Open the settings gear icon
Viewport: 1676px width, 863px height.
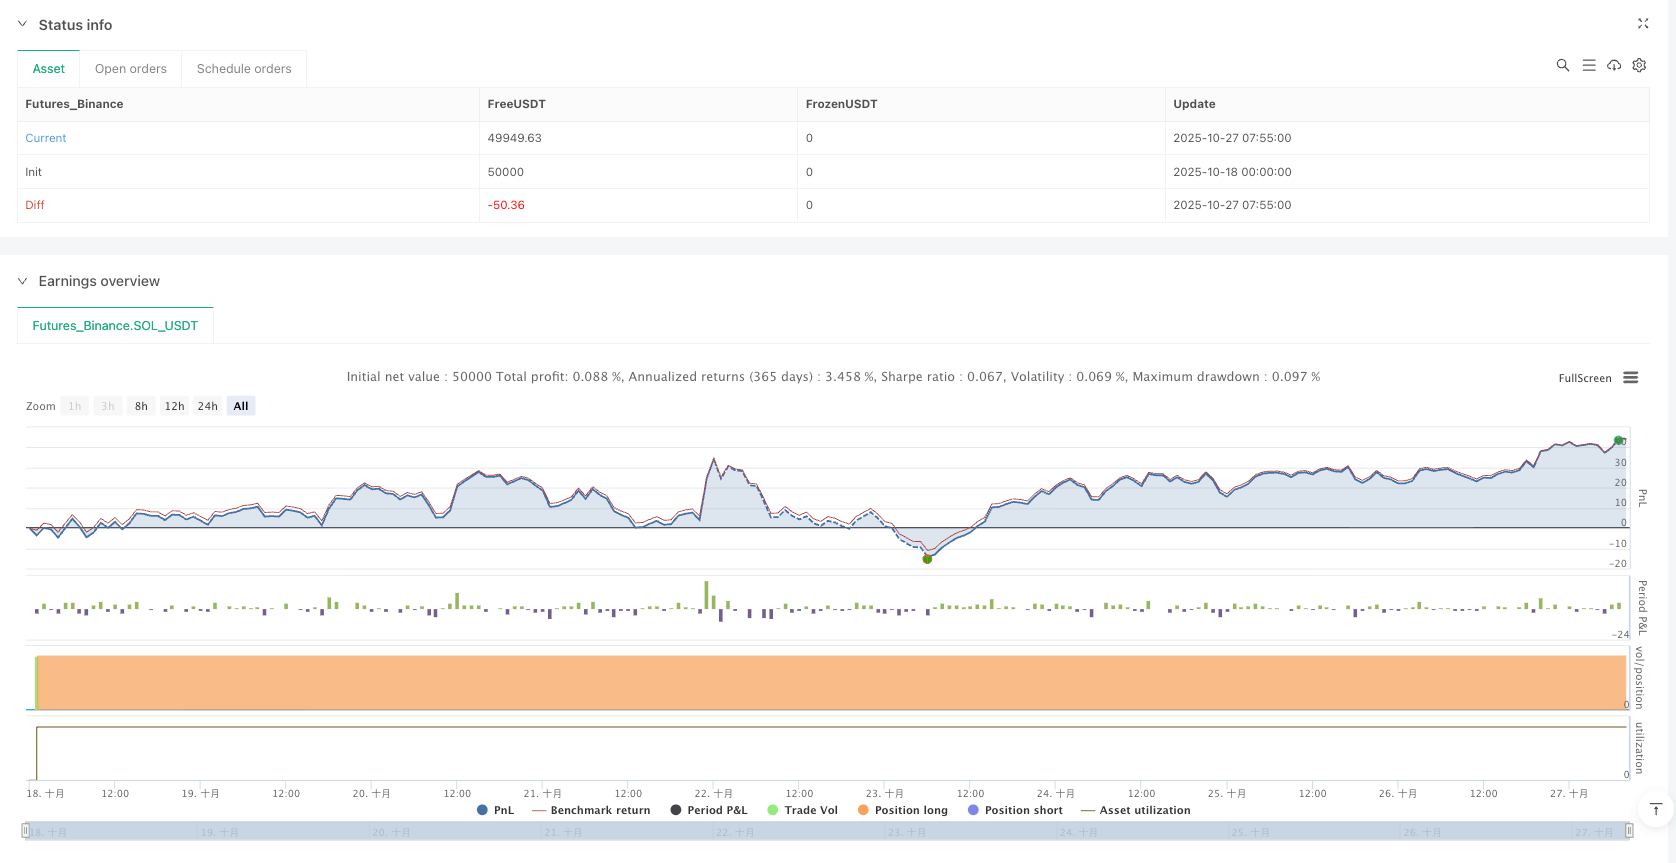[1639, 65]
